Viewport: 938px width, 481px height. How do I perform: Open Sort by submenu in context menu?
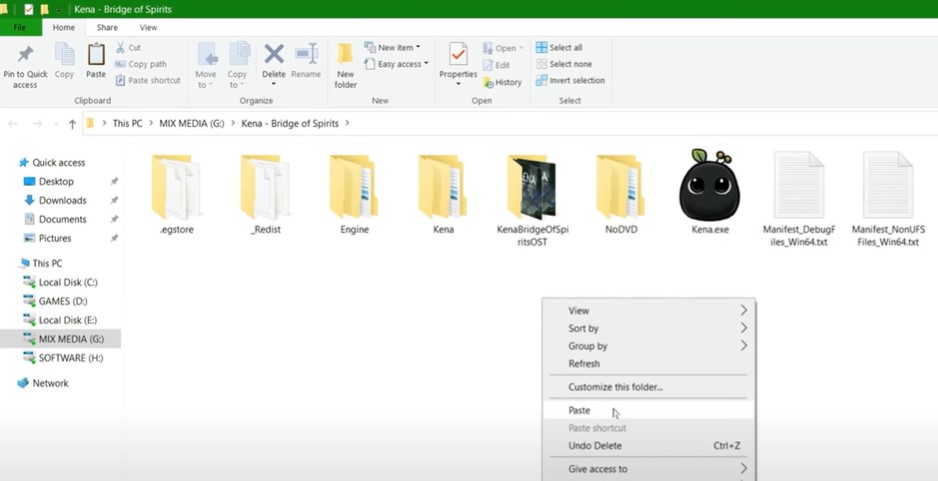pyautogui.click(x=649, y=328)
